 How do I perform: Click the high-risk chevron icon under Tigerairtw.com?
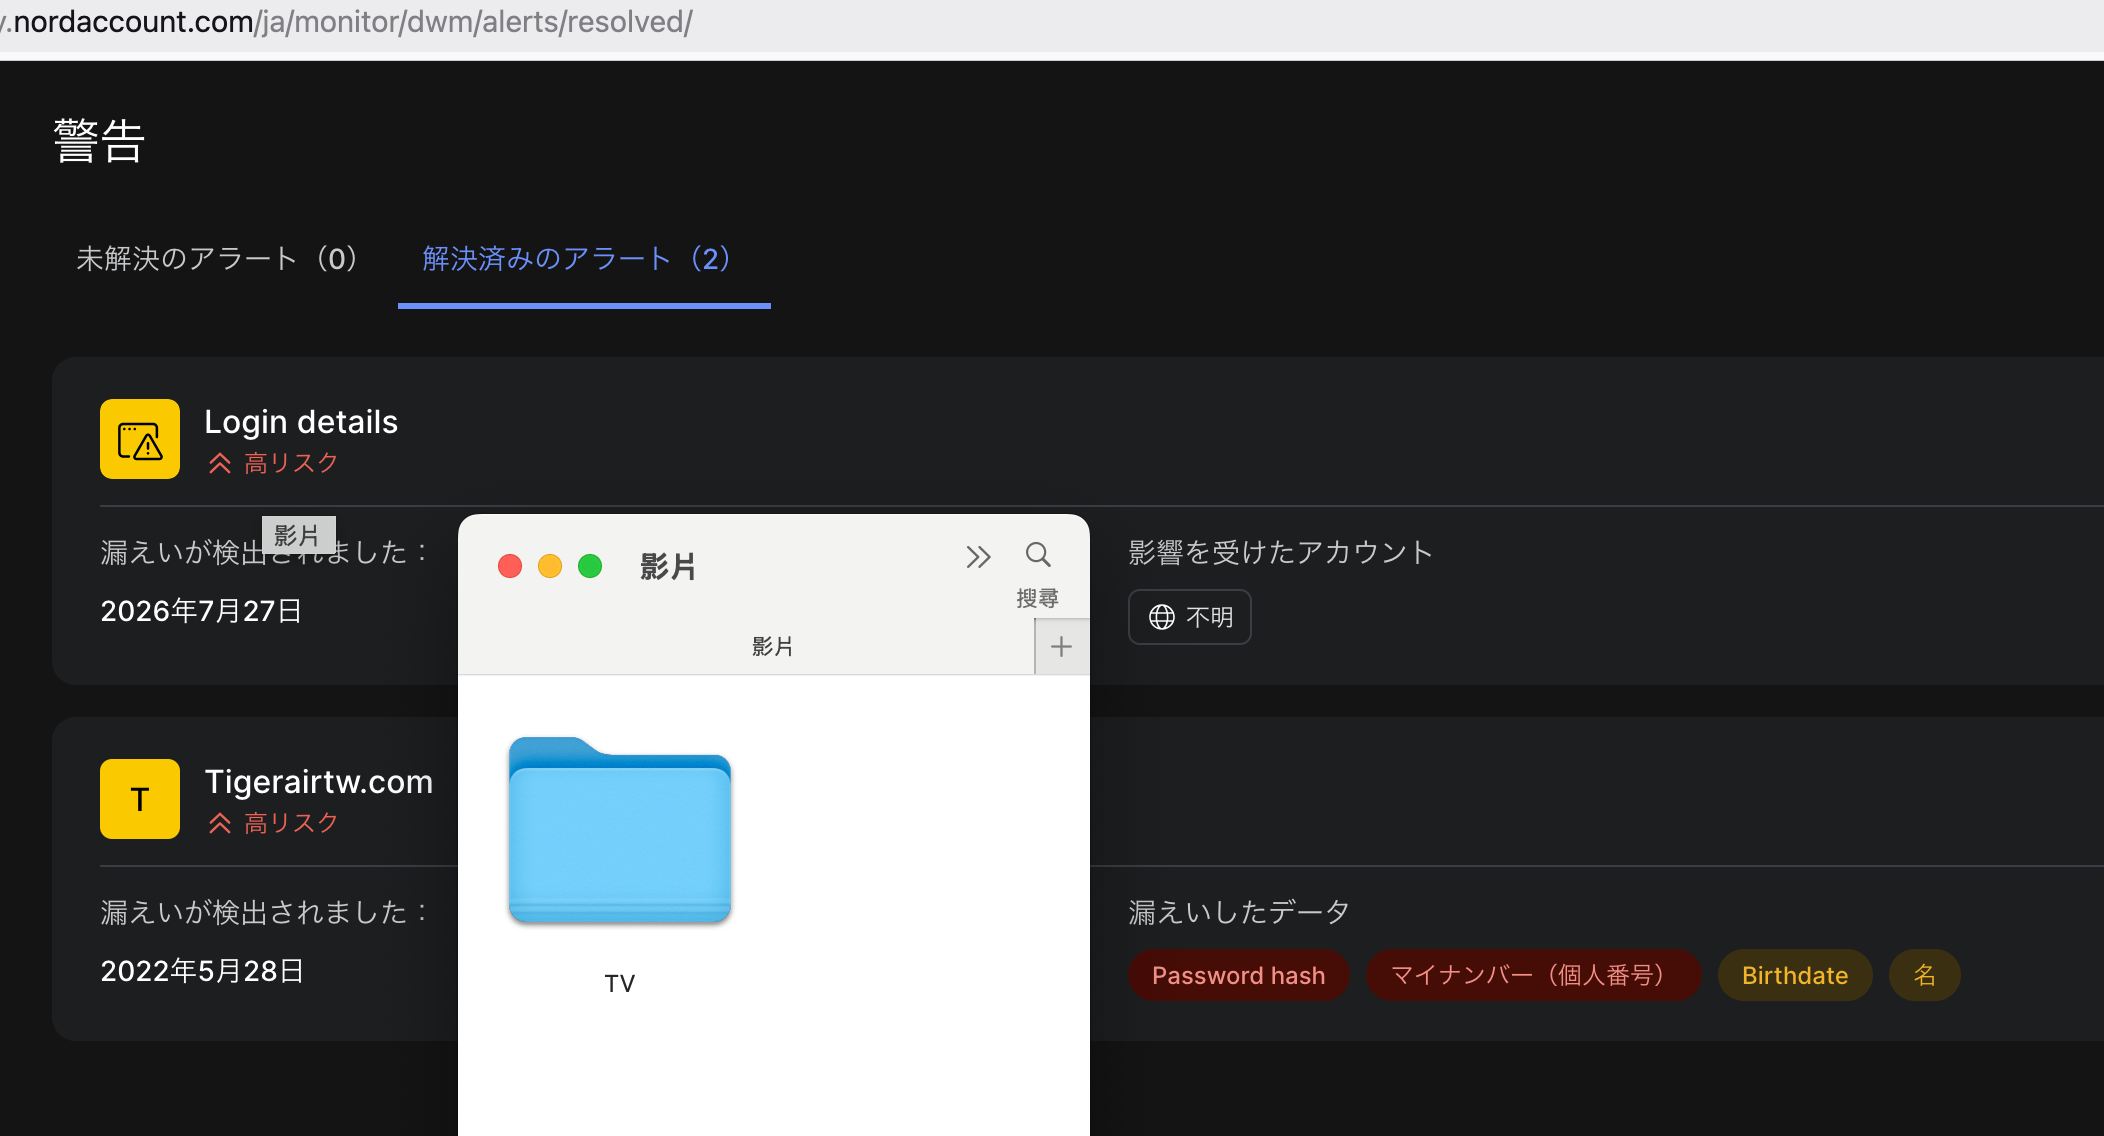coord(220,823)
